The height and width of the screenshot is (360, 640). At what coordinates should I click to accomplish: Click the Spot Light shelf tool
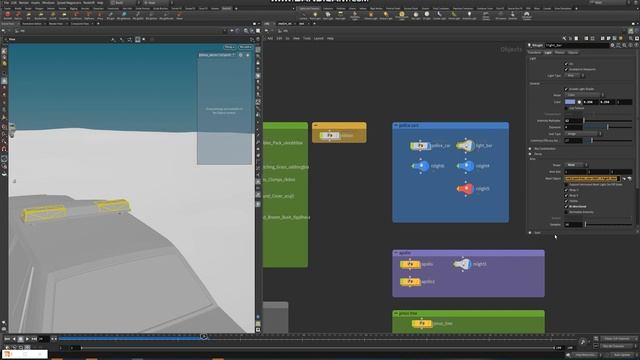[328, 16]
